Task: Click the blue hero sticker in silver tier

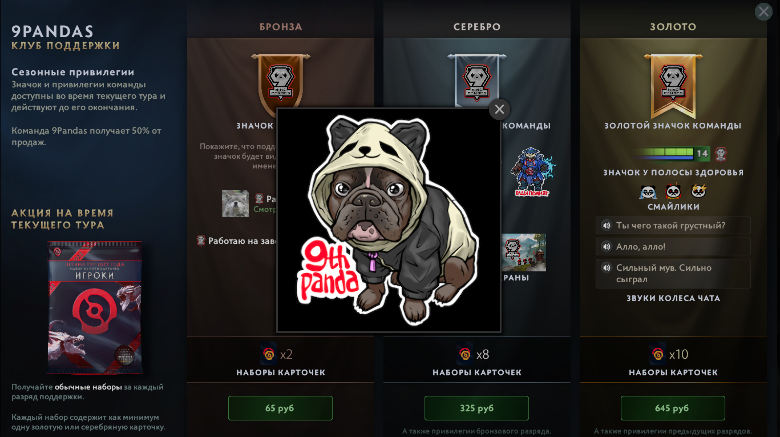Action: (531, 172)
